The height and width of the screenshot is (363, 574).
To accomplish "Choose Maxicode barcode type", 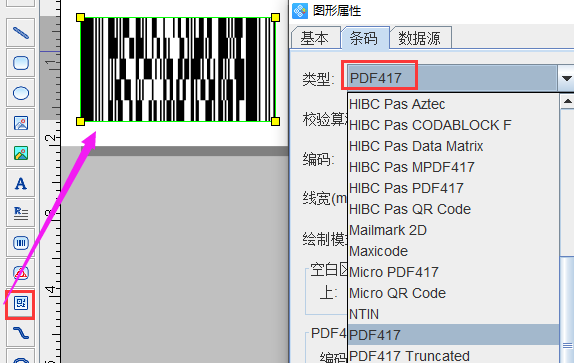I will [453, 251].
